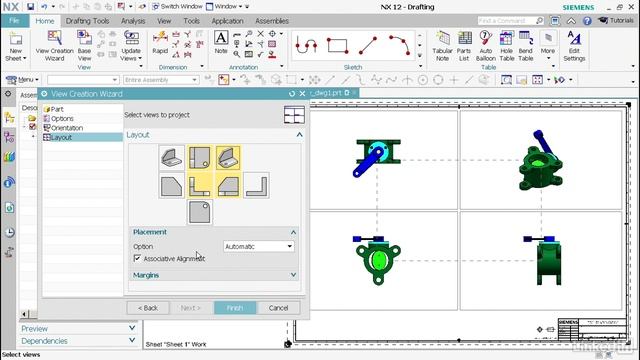Image resolution: width=640 pixels, height=360 pixels.
Task: Expand the Margins section
Action: [x=293, y=275]
